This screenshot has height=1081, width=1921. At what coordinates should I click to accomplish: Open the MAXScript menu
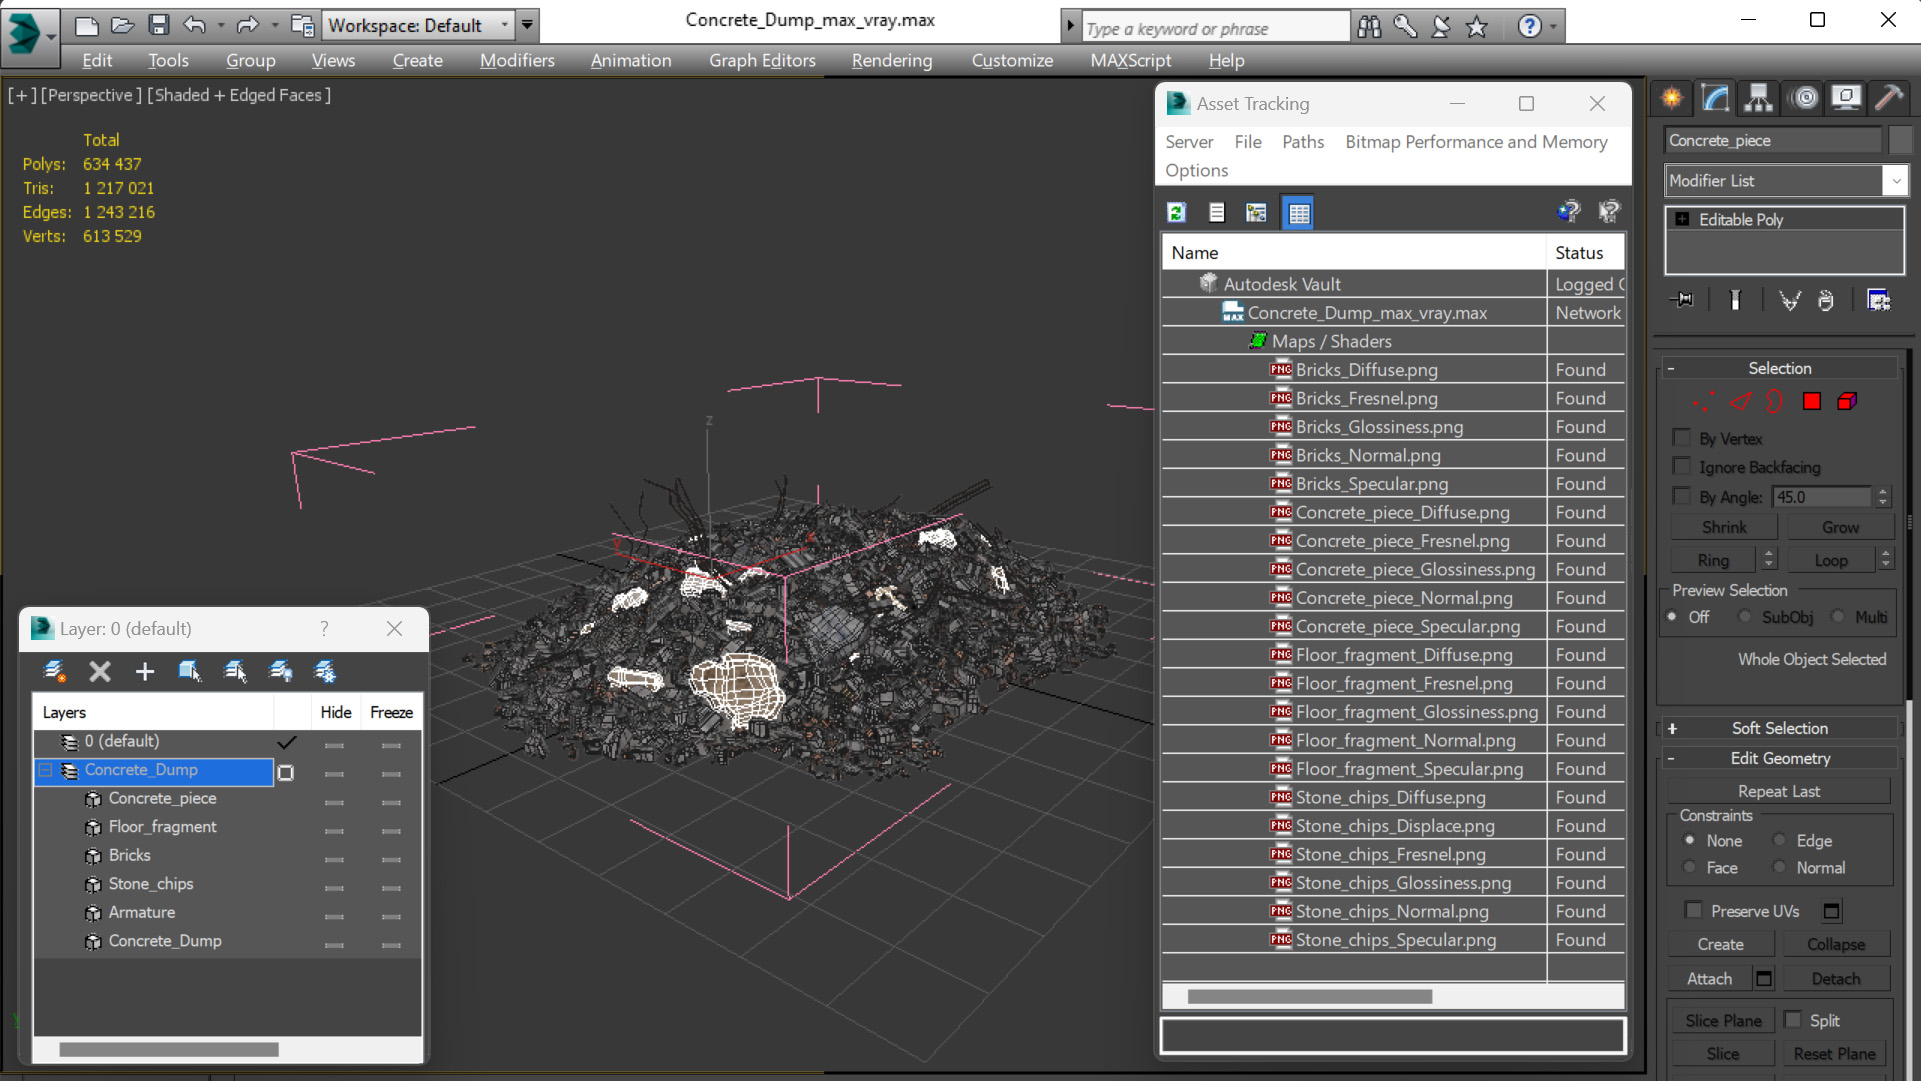1131,60
